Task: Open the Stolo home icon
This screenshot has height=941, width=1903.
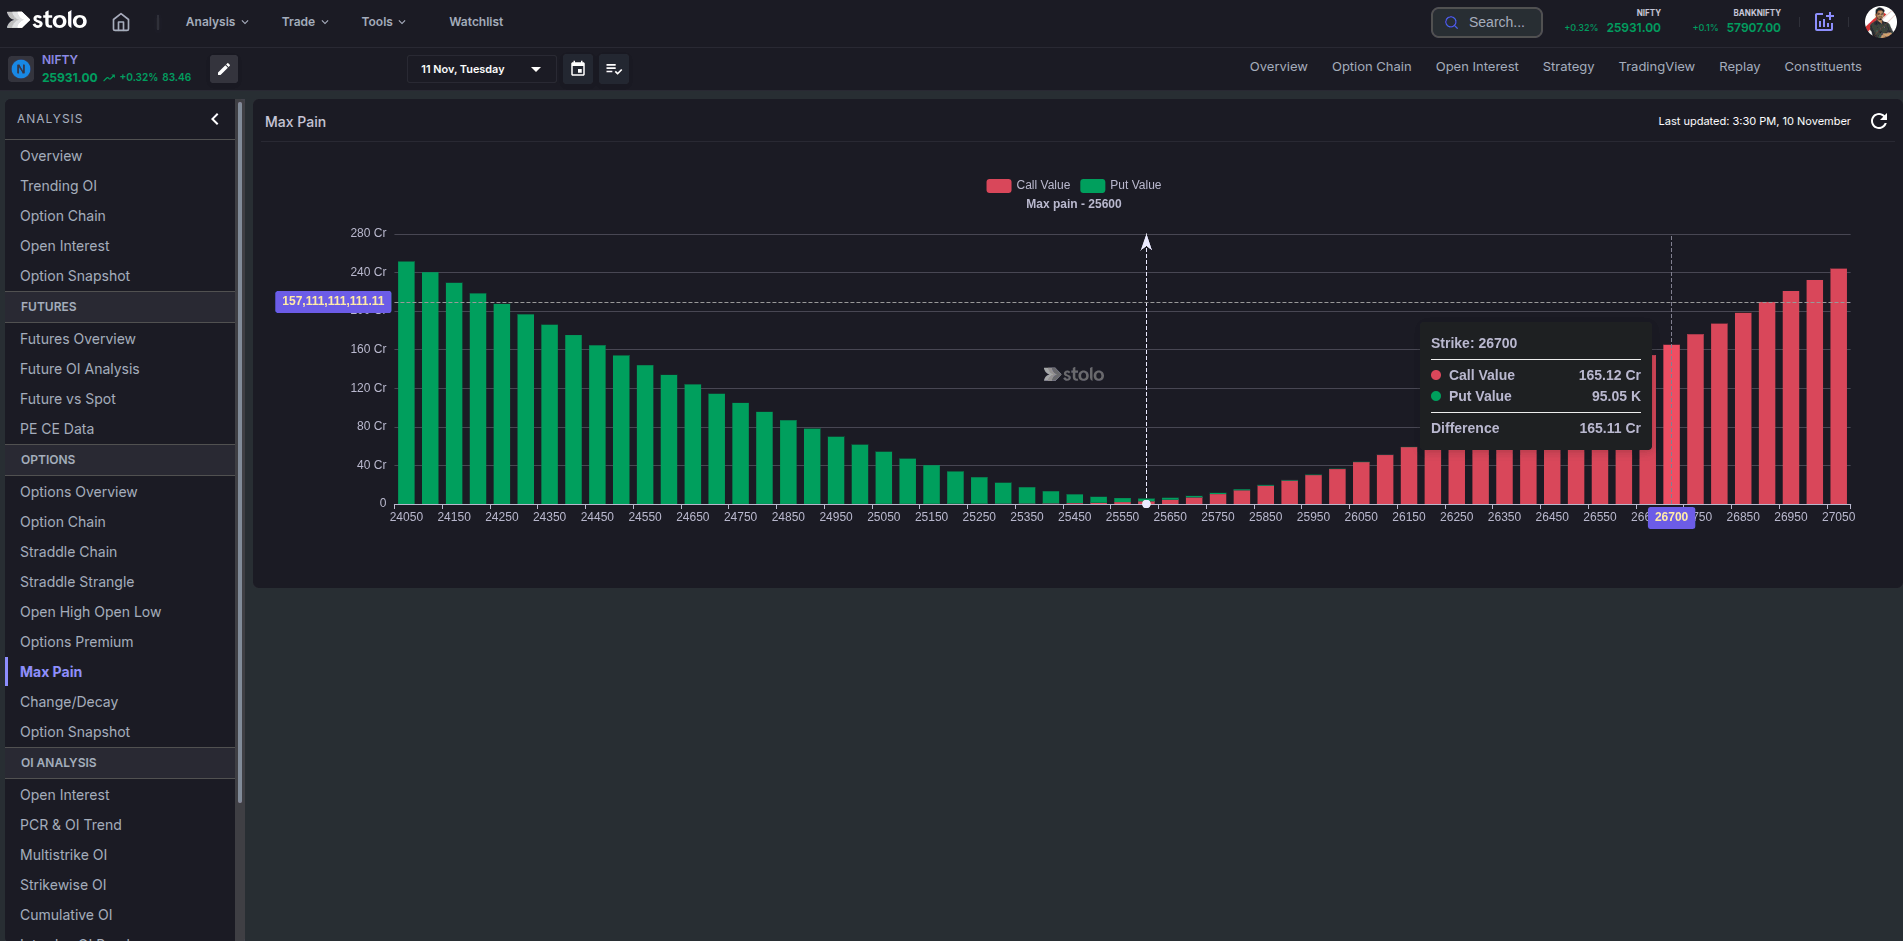Action: [121, 21]
